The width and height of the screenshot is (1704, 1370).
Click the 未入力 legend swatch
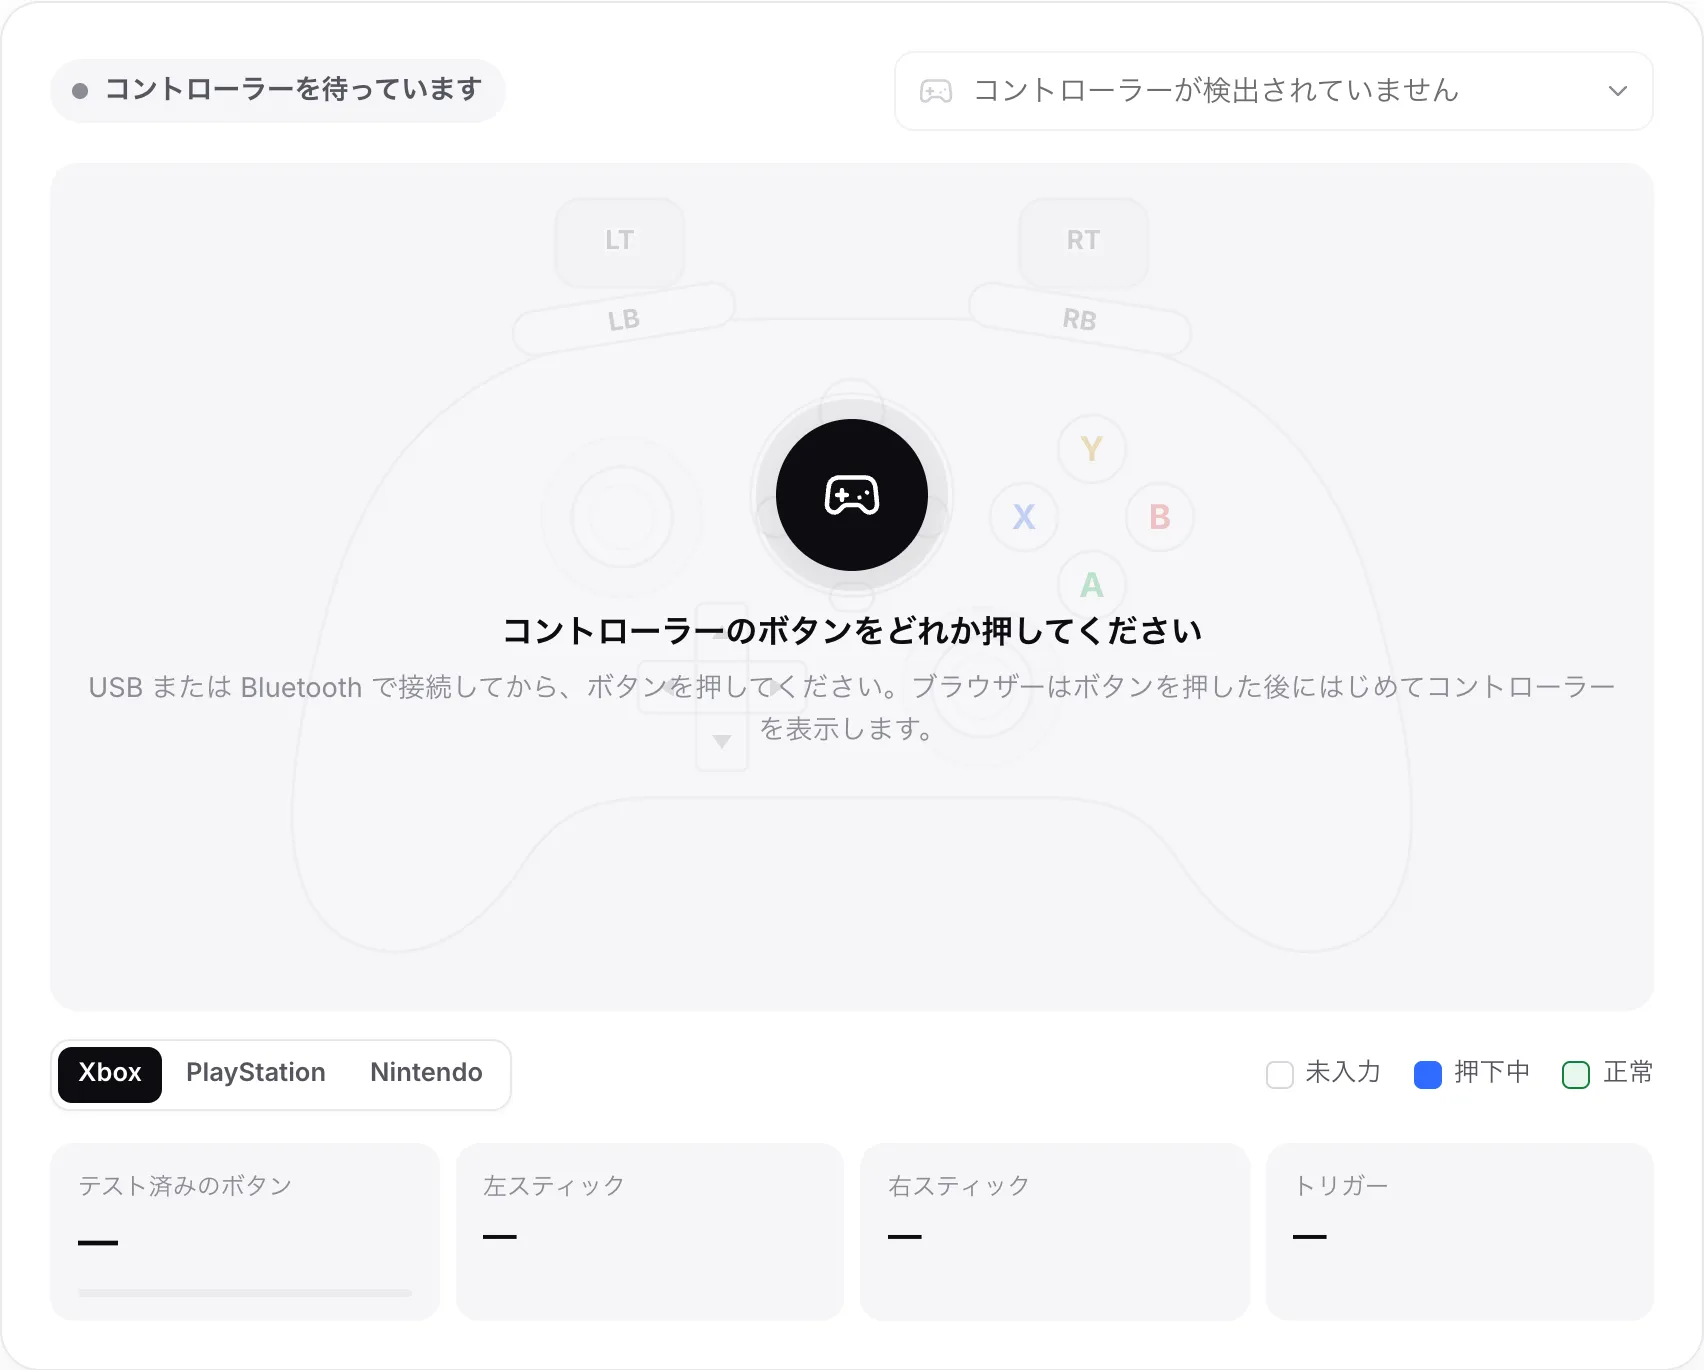point(1280,1075)
